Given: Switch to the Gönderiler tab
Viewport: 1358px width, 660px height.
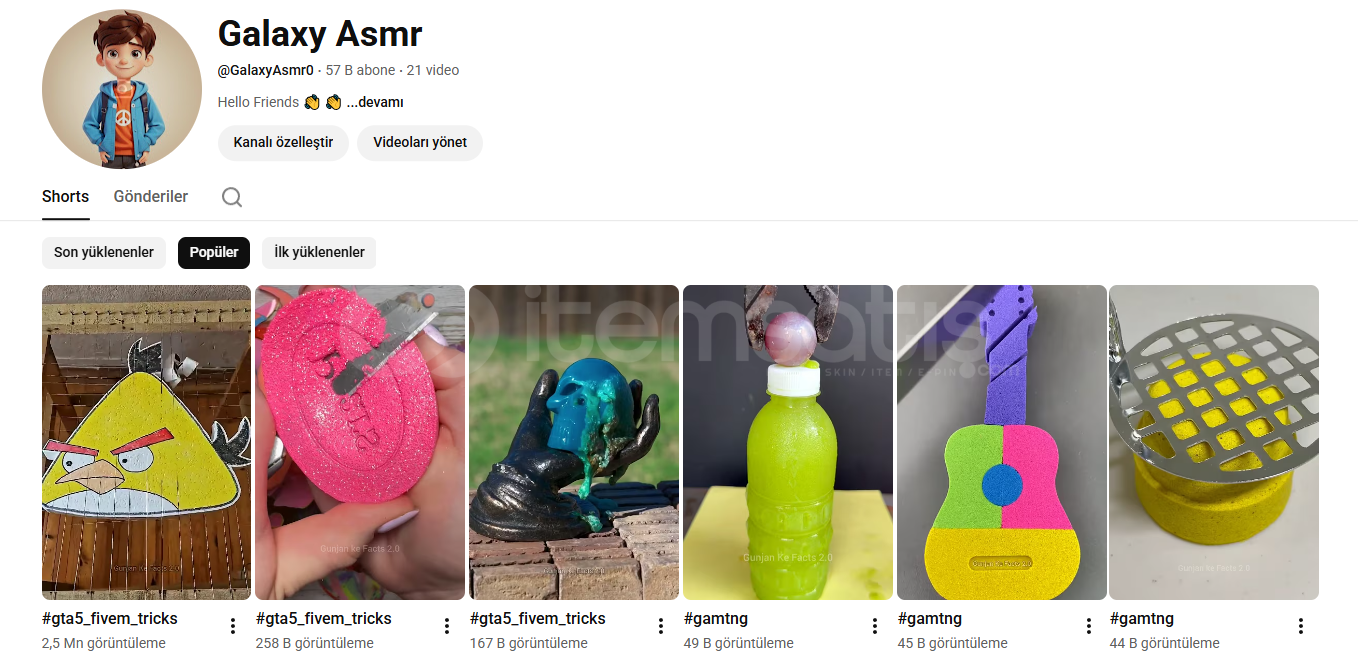Looking at the screenshot, I should (x=151, y=197).
